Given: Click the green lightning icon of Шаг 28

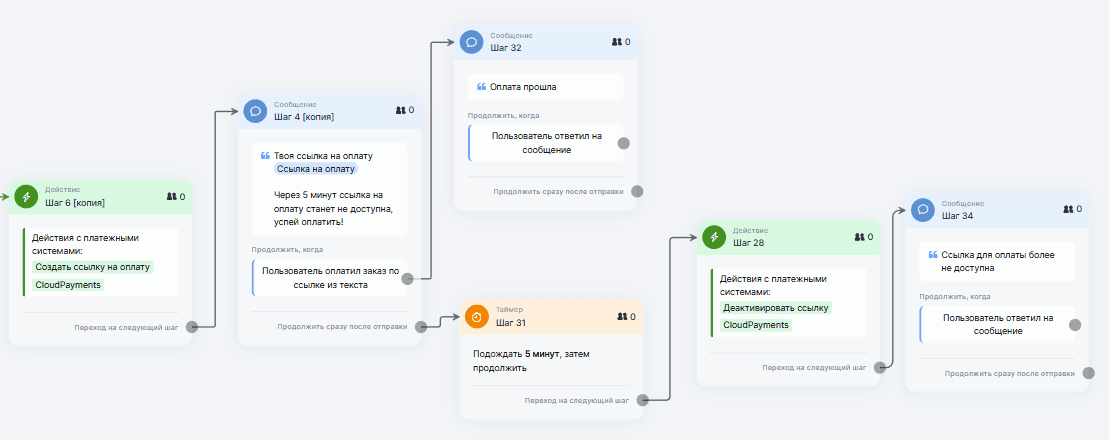Looking at the screenshot, I should point(714,236).
